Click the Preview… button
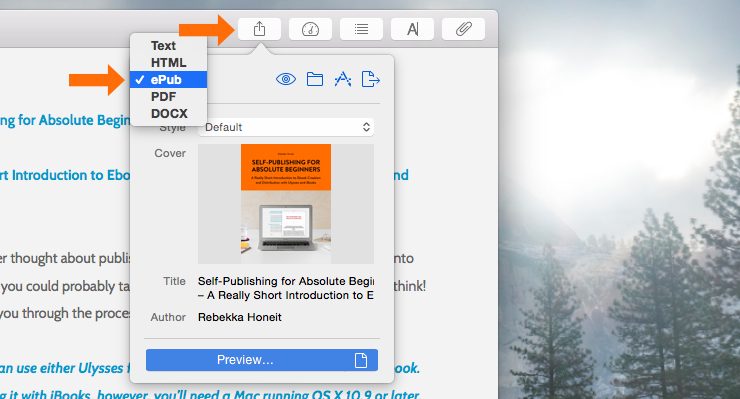This screenshot has height=399, width=740. 262,360
